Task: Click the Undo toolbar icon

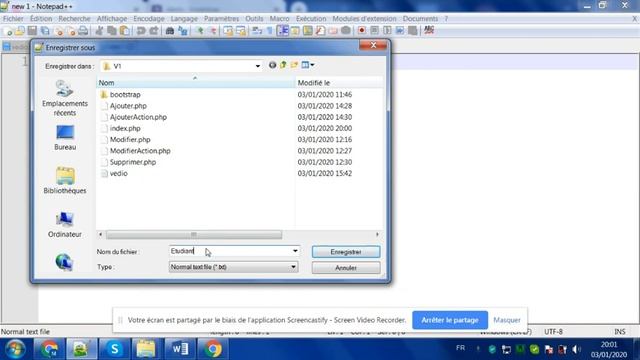Action: [141, 31]
